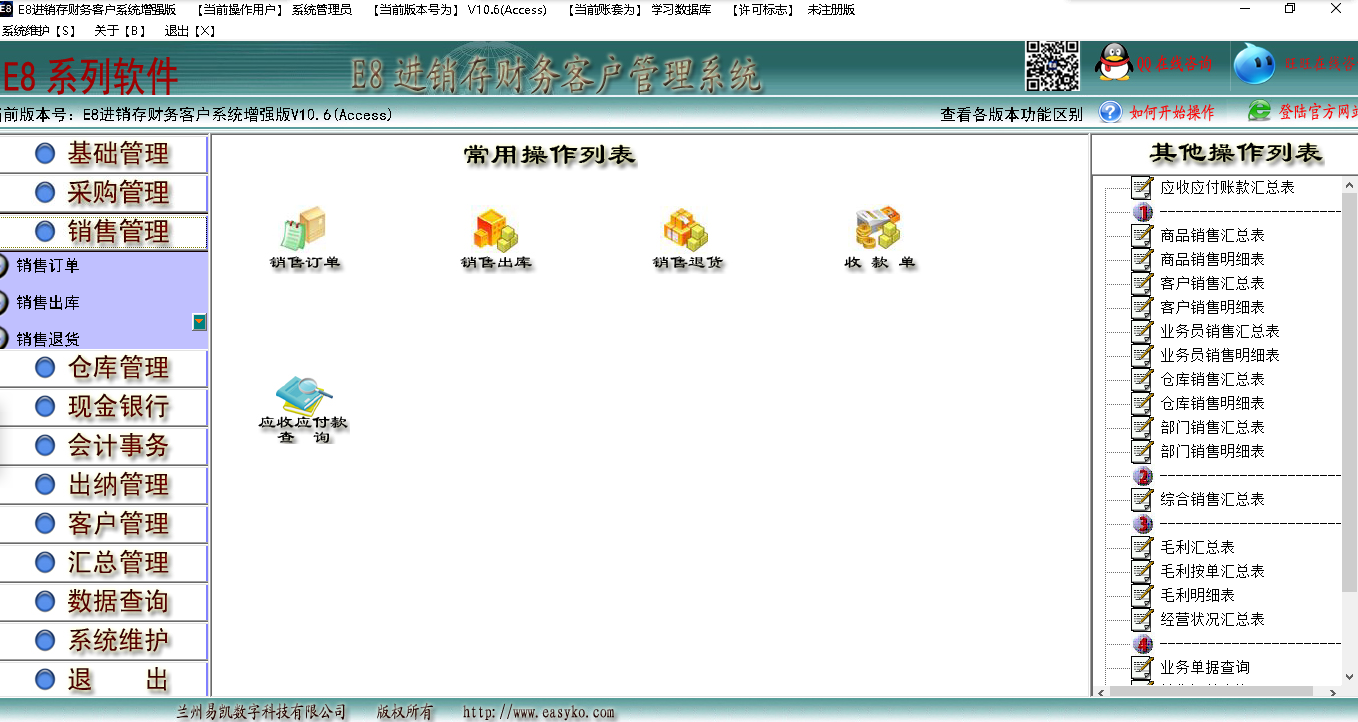Click the 退 出 sidebar button
1358x722 pixels.
[103, 679]
